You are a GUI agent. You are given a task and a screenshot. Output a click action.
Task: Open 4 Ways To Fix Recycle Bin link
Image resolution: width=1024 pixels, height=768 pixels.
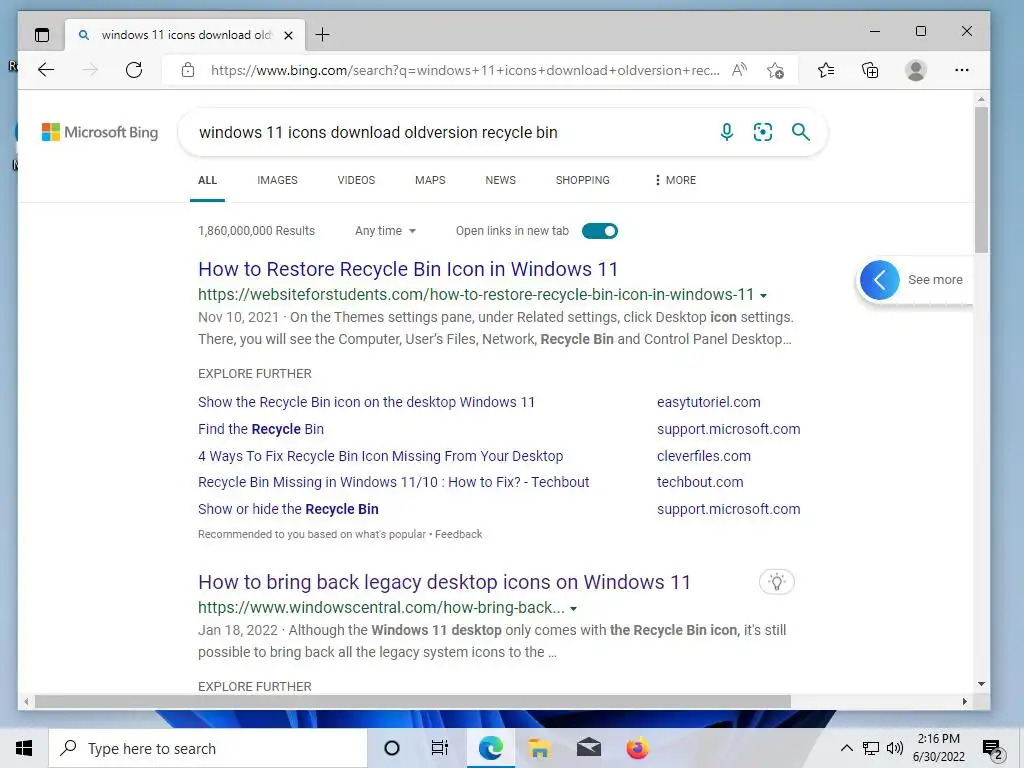pos(380,456)
